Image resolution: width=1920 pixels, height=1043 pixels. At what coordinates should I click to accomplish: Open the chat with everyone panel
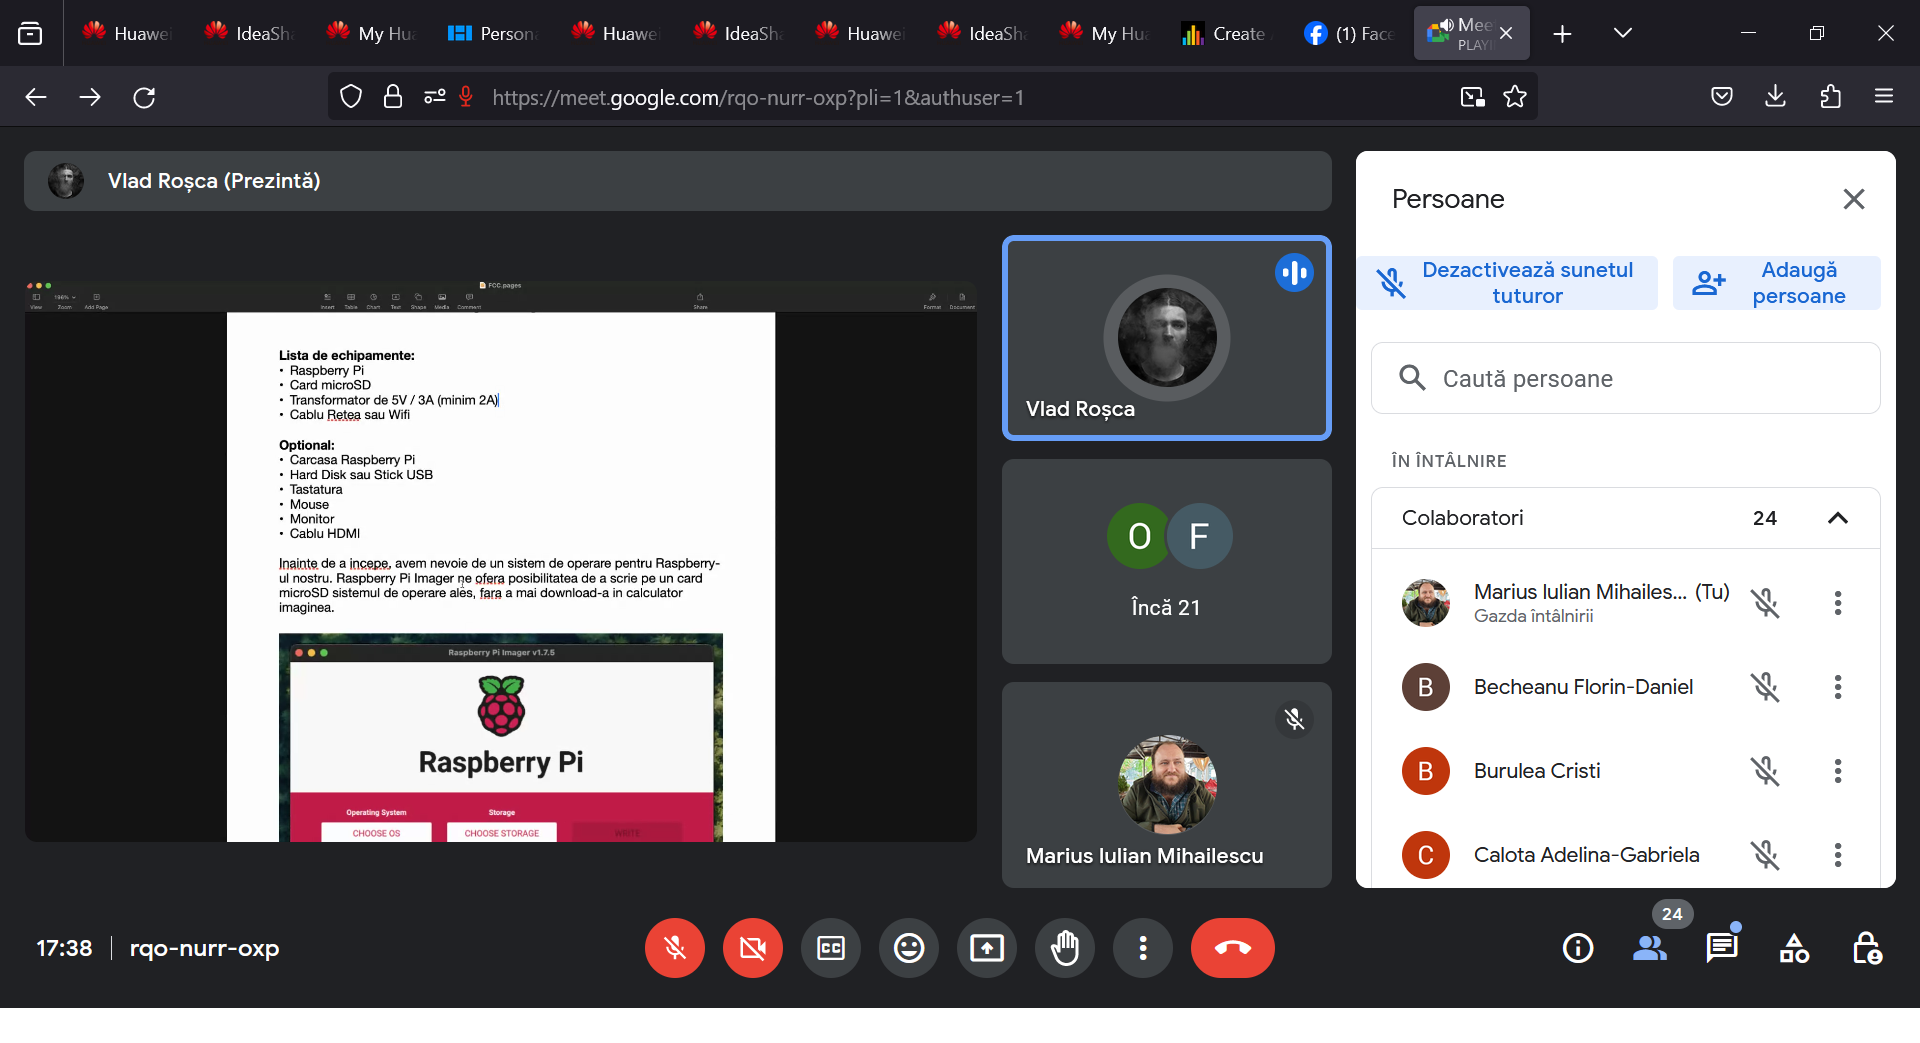click(x=1721, y=948)
